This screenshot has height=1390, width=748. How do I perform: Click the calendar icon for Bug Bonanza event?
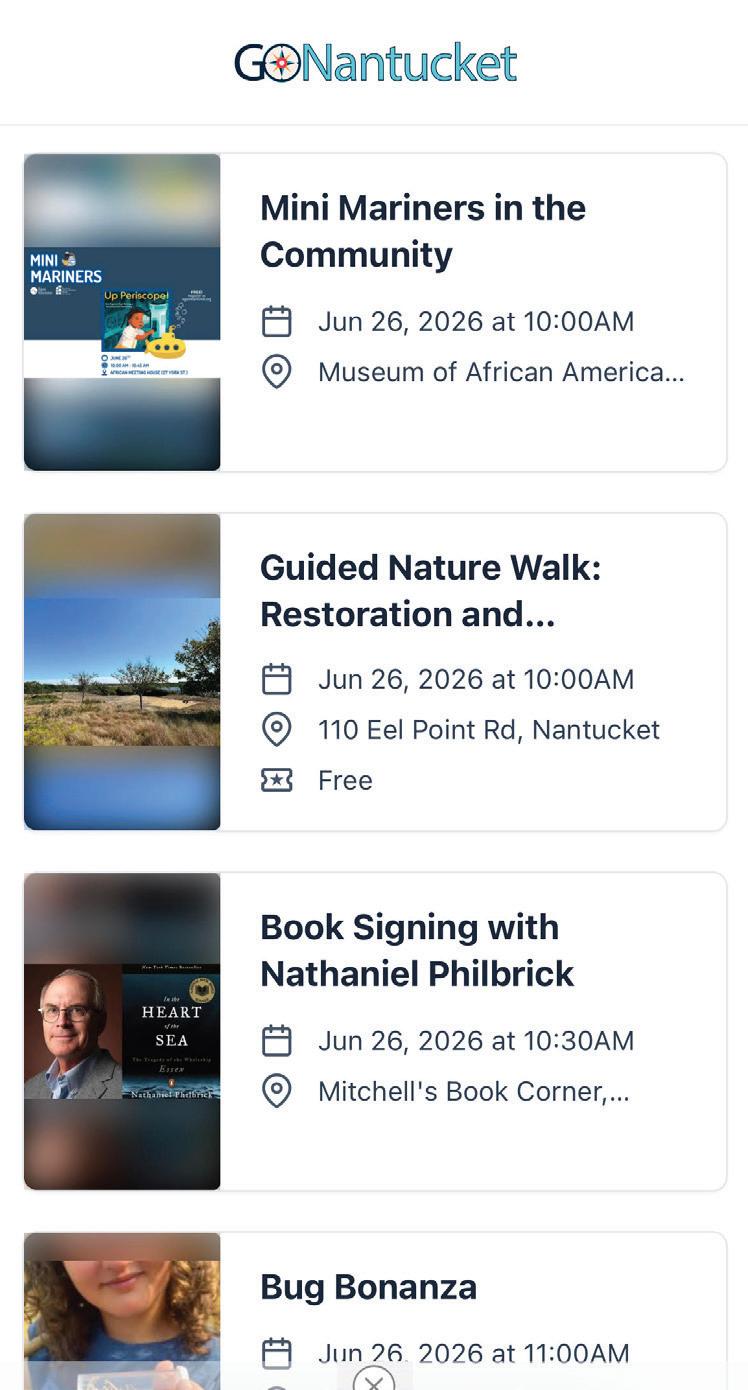(276, 1354)
